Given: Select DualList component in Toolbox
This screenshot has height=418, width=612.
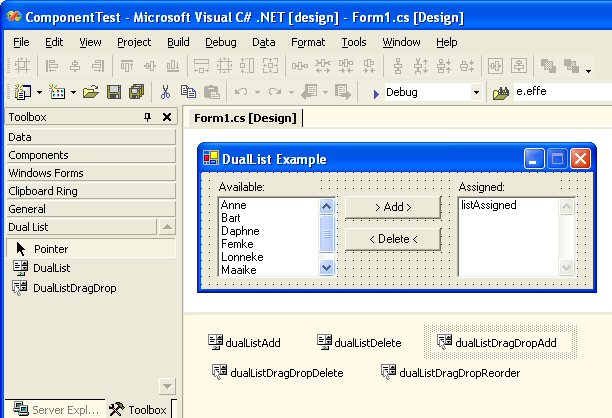Looking at the screenshot, I should pyautogui.click(x=42, y=268).
